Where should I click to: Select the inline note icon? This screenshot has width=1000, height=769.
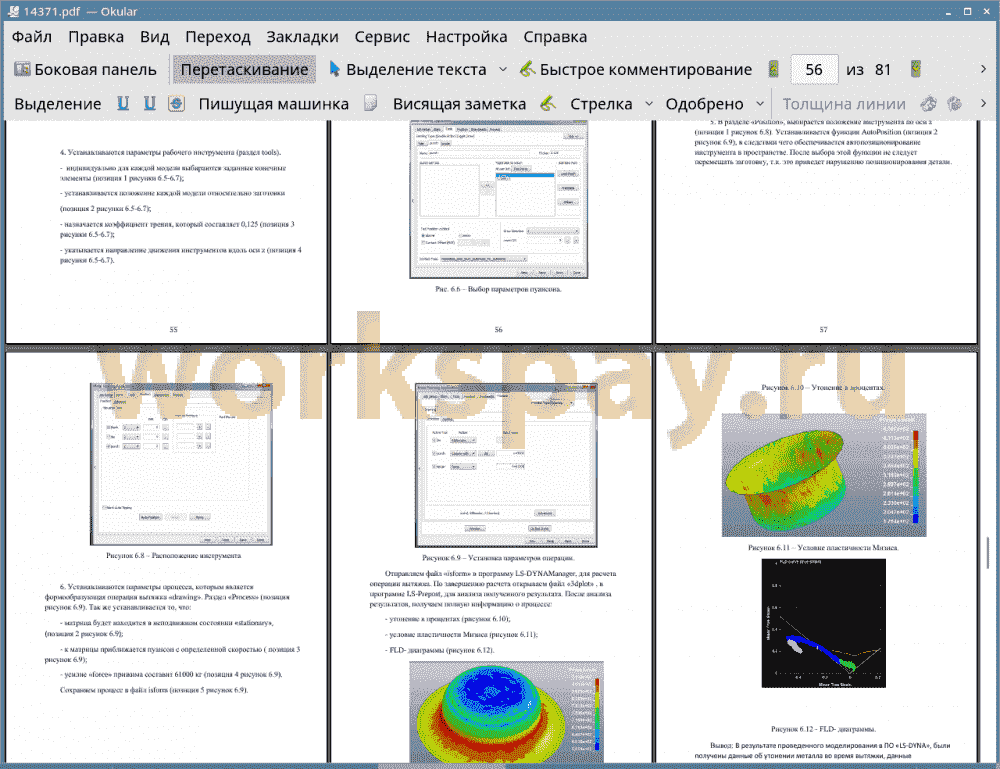click(371, 103)
